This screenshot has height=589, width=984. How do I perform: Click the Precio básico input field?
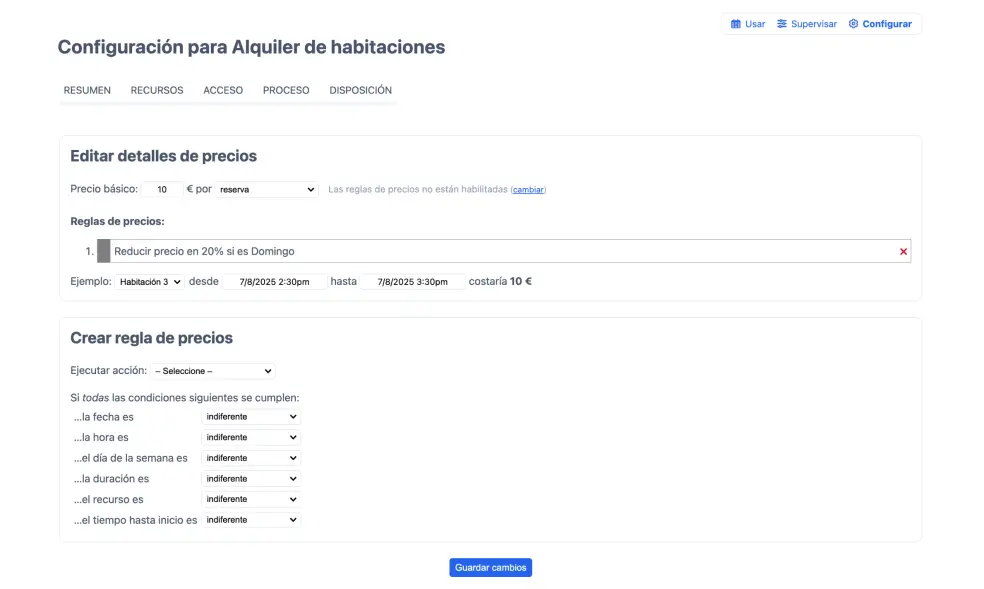coord(162,189)
